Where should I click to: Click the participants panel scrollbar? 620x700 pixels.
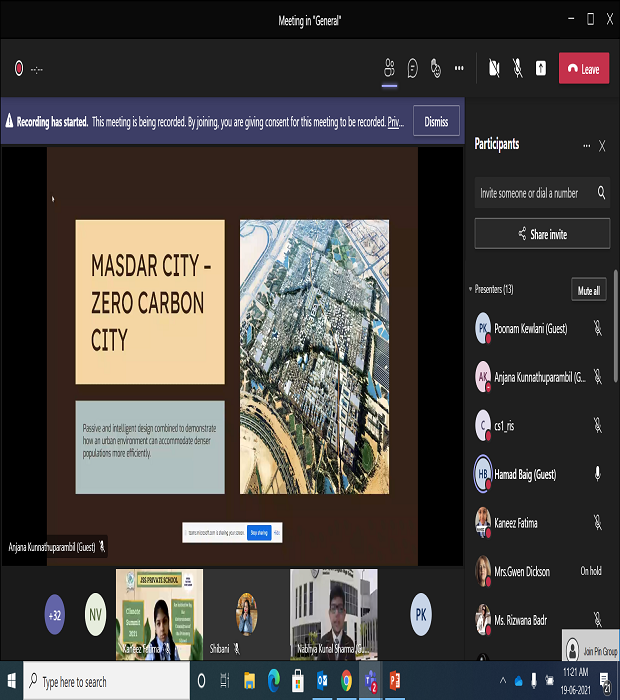point(616,326)
